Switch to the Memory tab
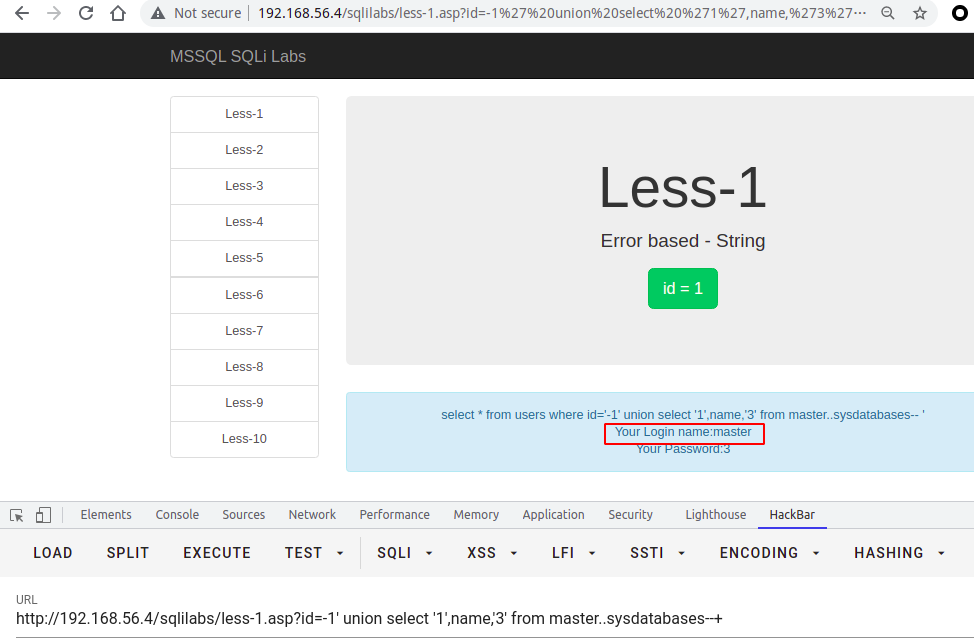Screen dimensions: 974x640 [x=476, y=515]
